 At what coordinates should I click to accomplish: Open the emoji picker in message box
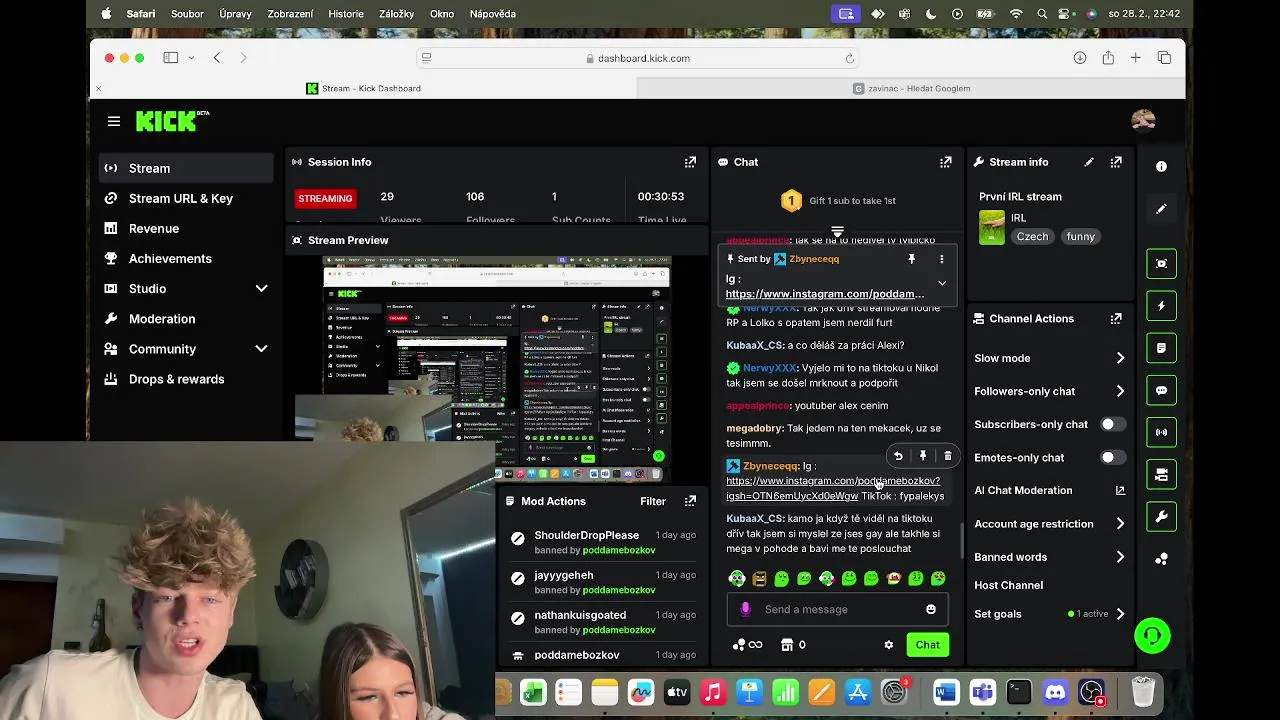point(931,609)
